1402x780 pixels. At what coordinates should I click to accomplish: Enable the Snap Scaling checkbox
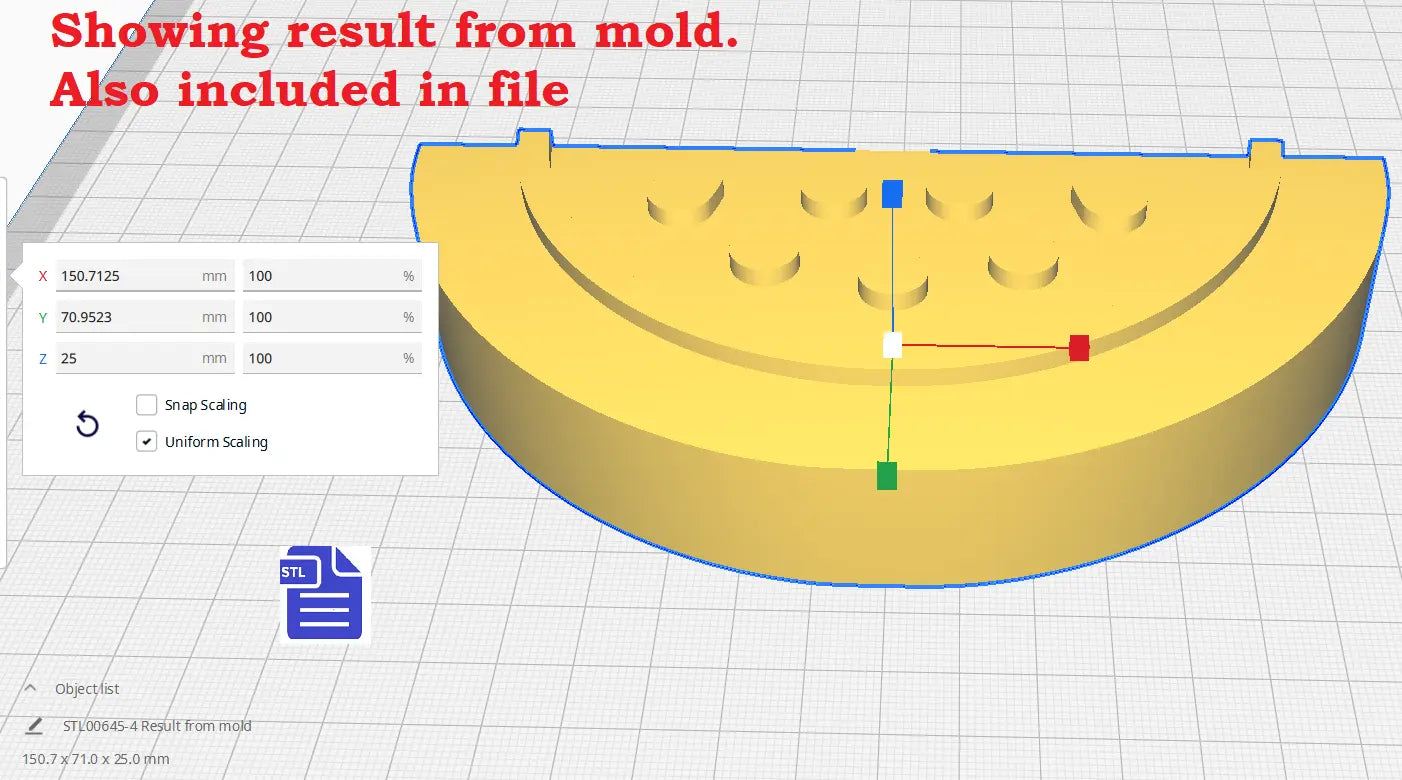click(147, 405)
